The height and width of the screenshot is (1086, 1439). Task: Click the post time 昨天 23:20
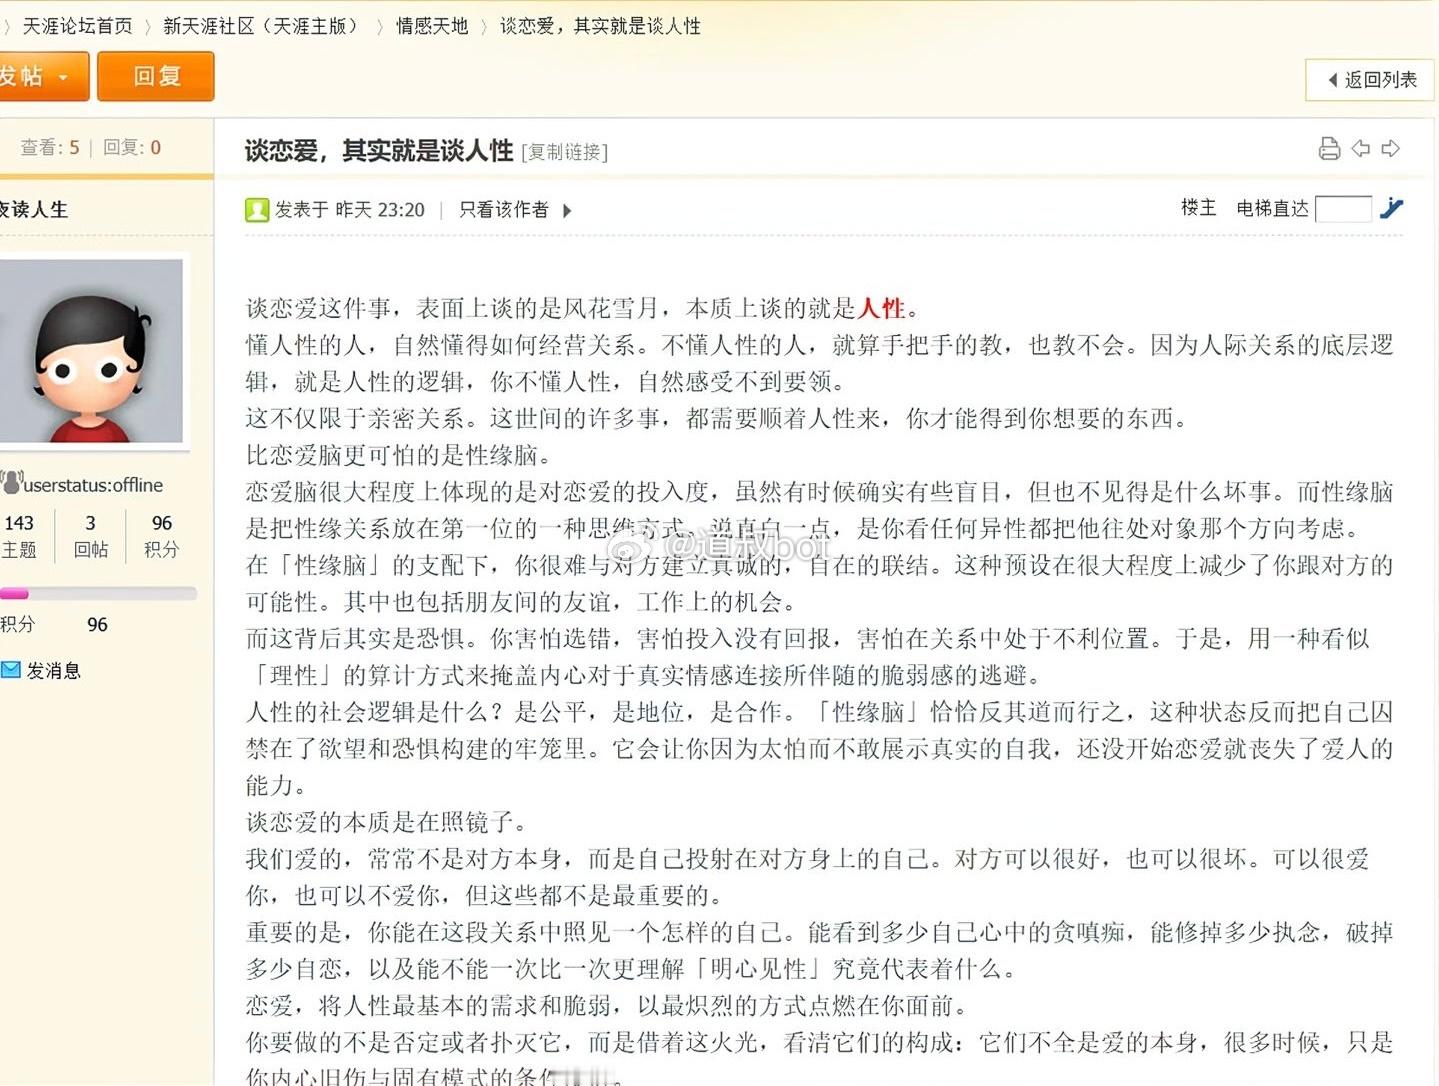click(x=380, y=210)
